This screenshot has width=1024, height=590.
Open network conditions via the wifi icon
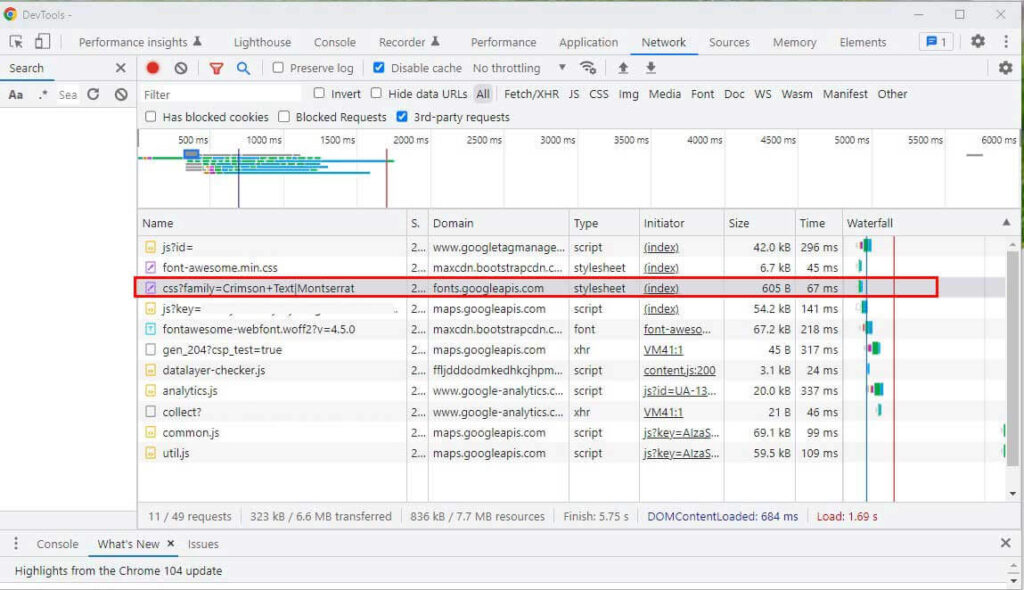tap(589, 68)
